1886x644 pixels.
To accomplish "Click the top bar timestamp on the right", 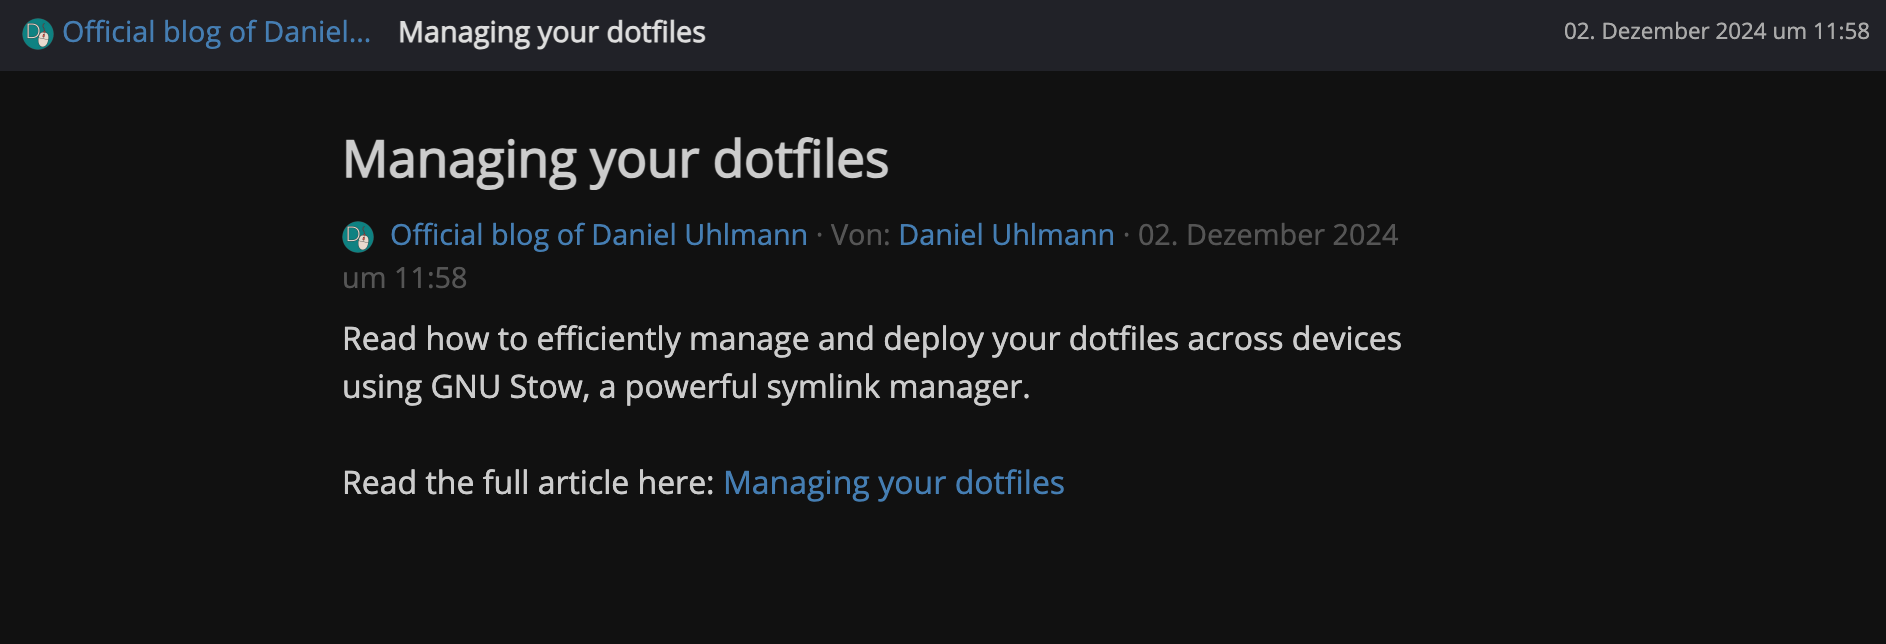I will pyautogui.click(x=1716, y=31).
